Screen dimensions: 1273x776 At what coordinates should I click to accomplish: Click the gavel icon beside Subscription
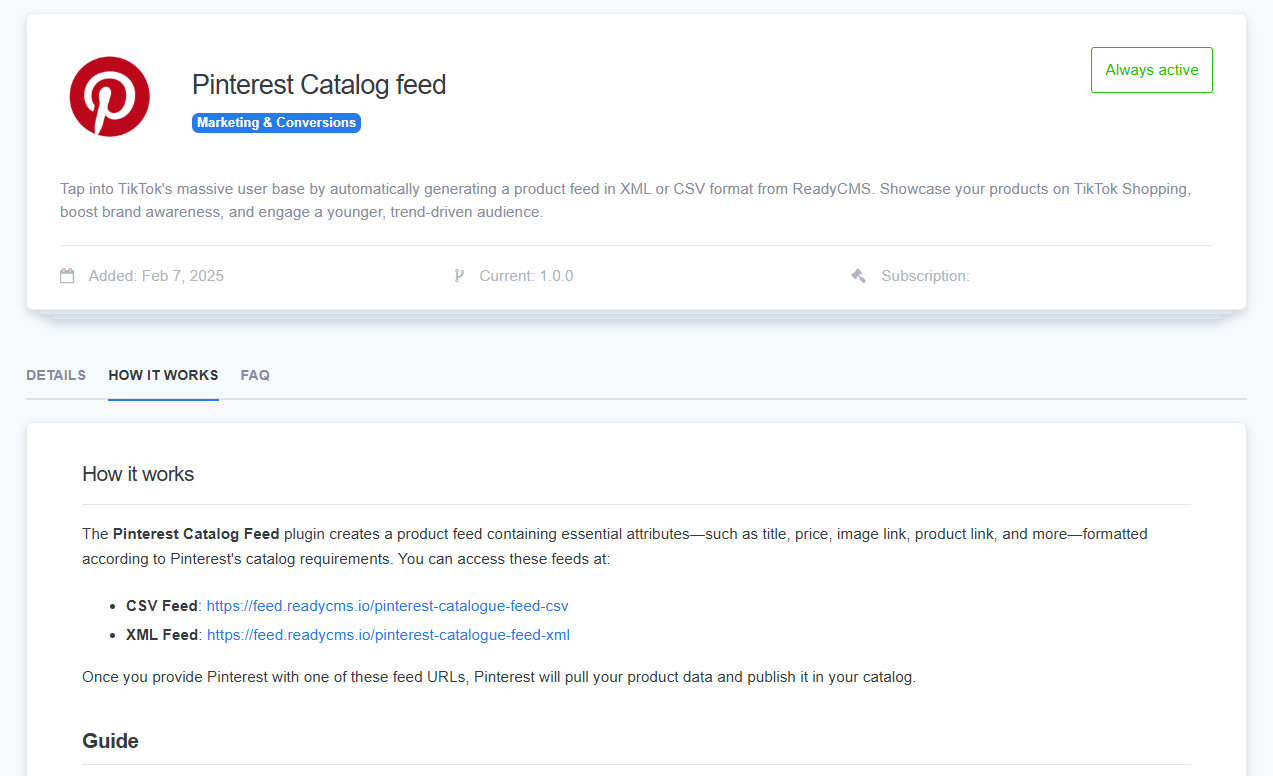[x=858, y=276]
